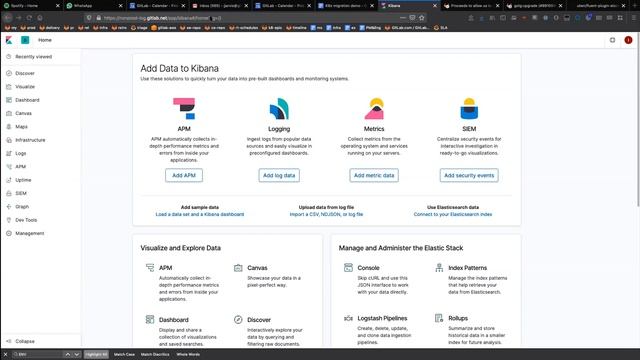The height and width of the screenshot is (360, 640).
Task: Go to Dashboard in the sidebar
Action: click(x=27, y=100)
